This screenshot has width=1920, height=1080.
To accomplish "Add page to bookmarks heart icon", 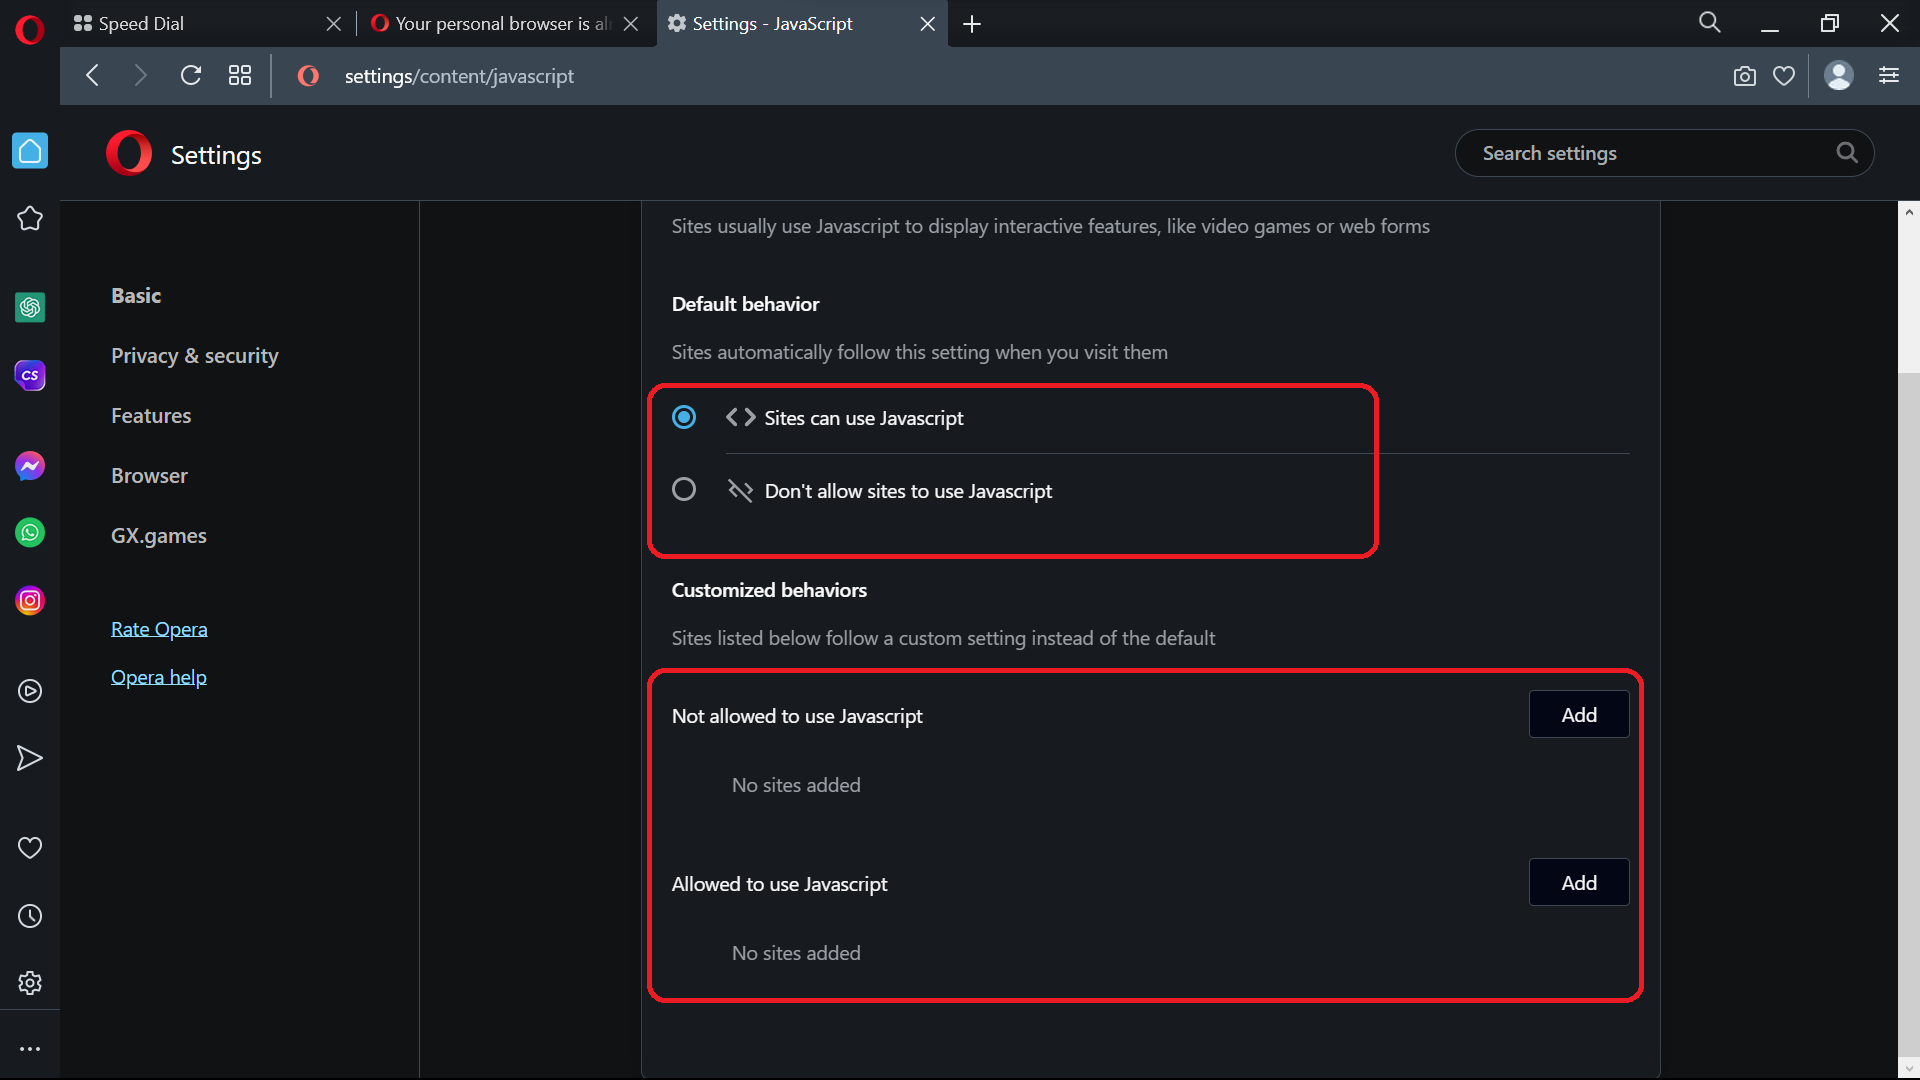I will 1784,76.
